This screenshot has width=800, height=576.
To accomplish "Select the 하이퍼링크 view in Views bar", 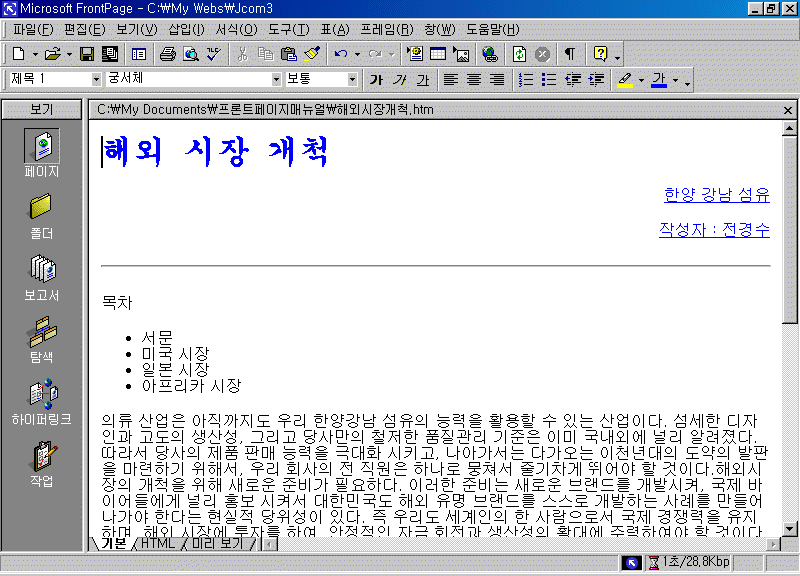I will (x=42, y=402).
